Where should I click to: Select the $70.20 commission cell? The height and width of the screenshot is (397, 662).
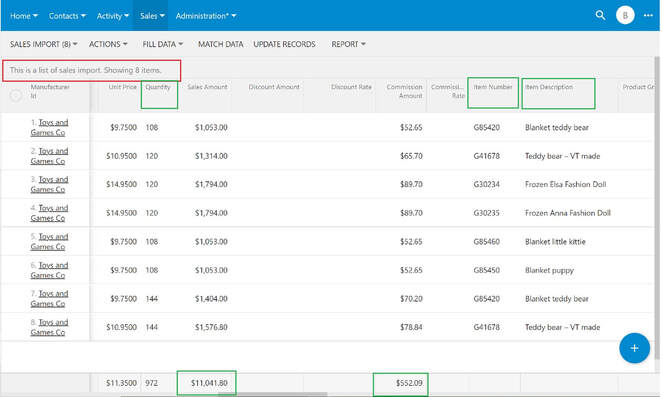tap(411, 299)
